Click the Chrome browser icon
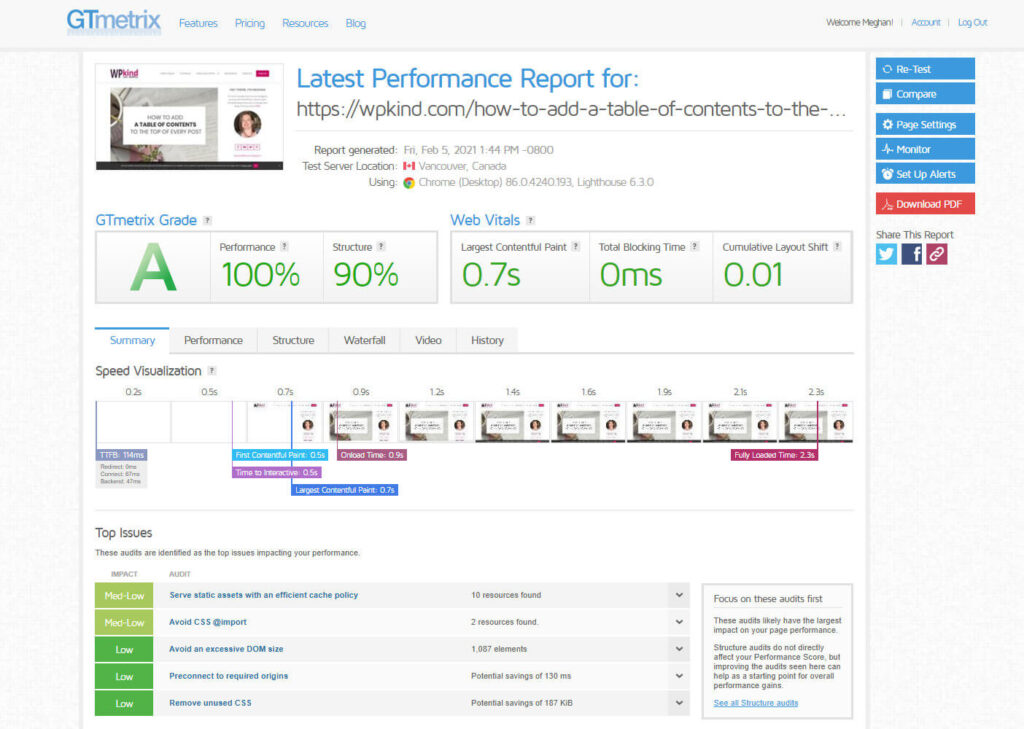Viewport: 1024px width, 729px height. tap(409, 183)
